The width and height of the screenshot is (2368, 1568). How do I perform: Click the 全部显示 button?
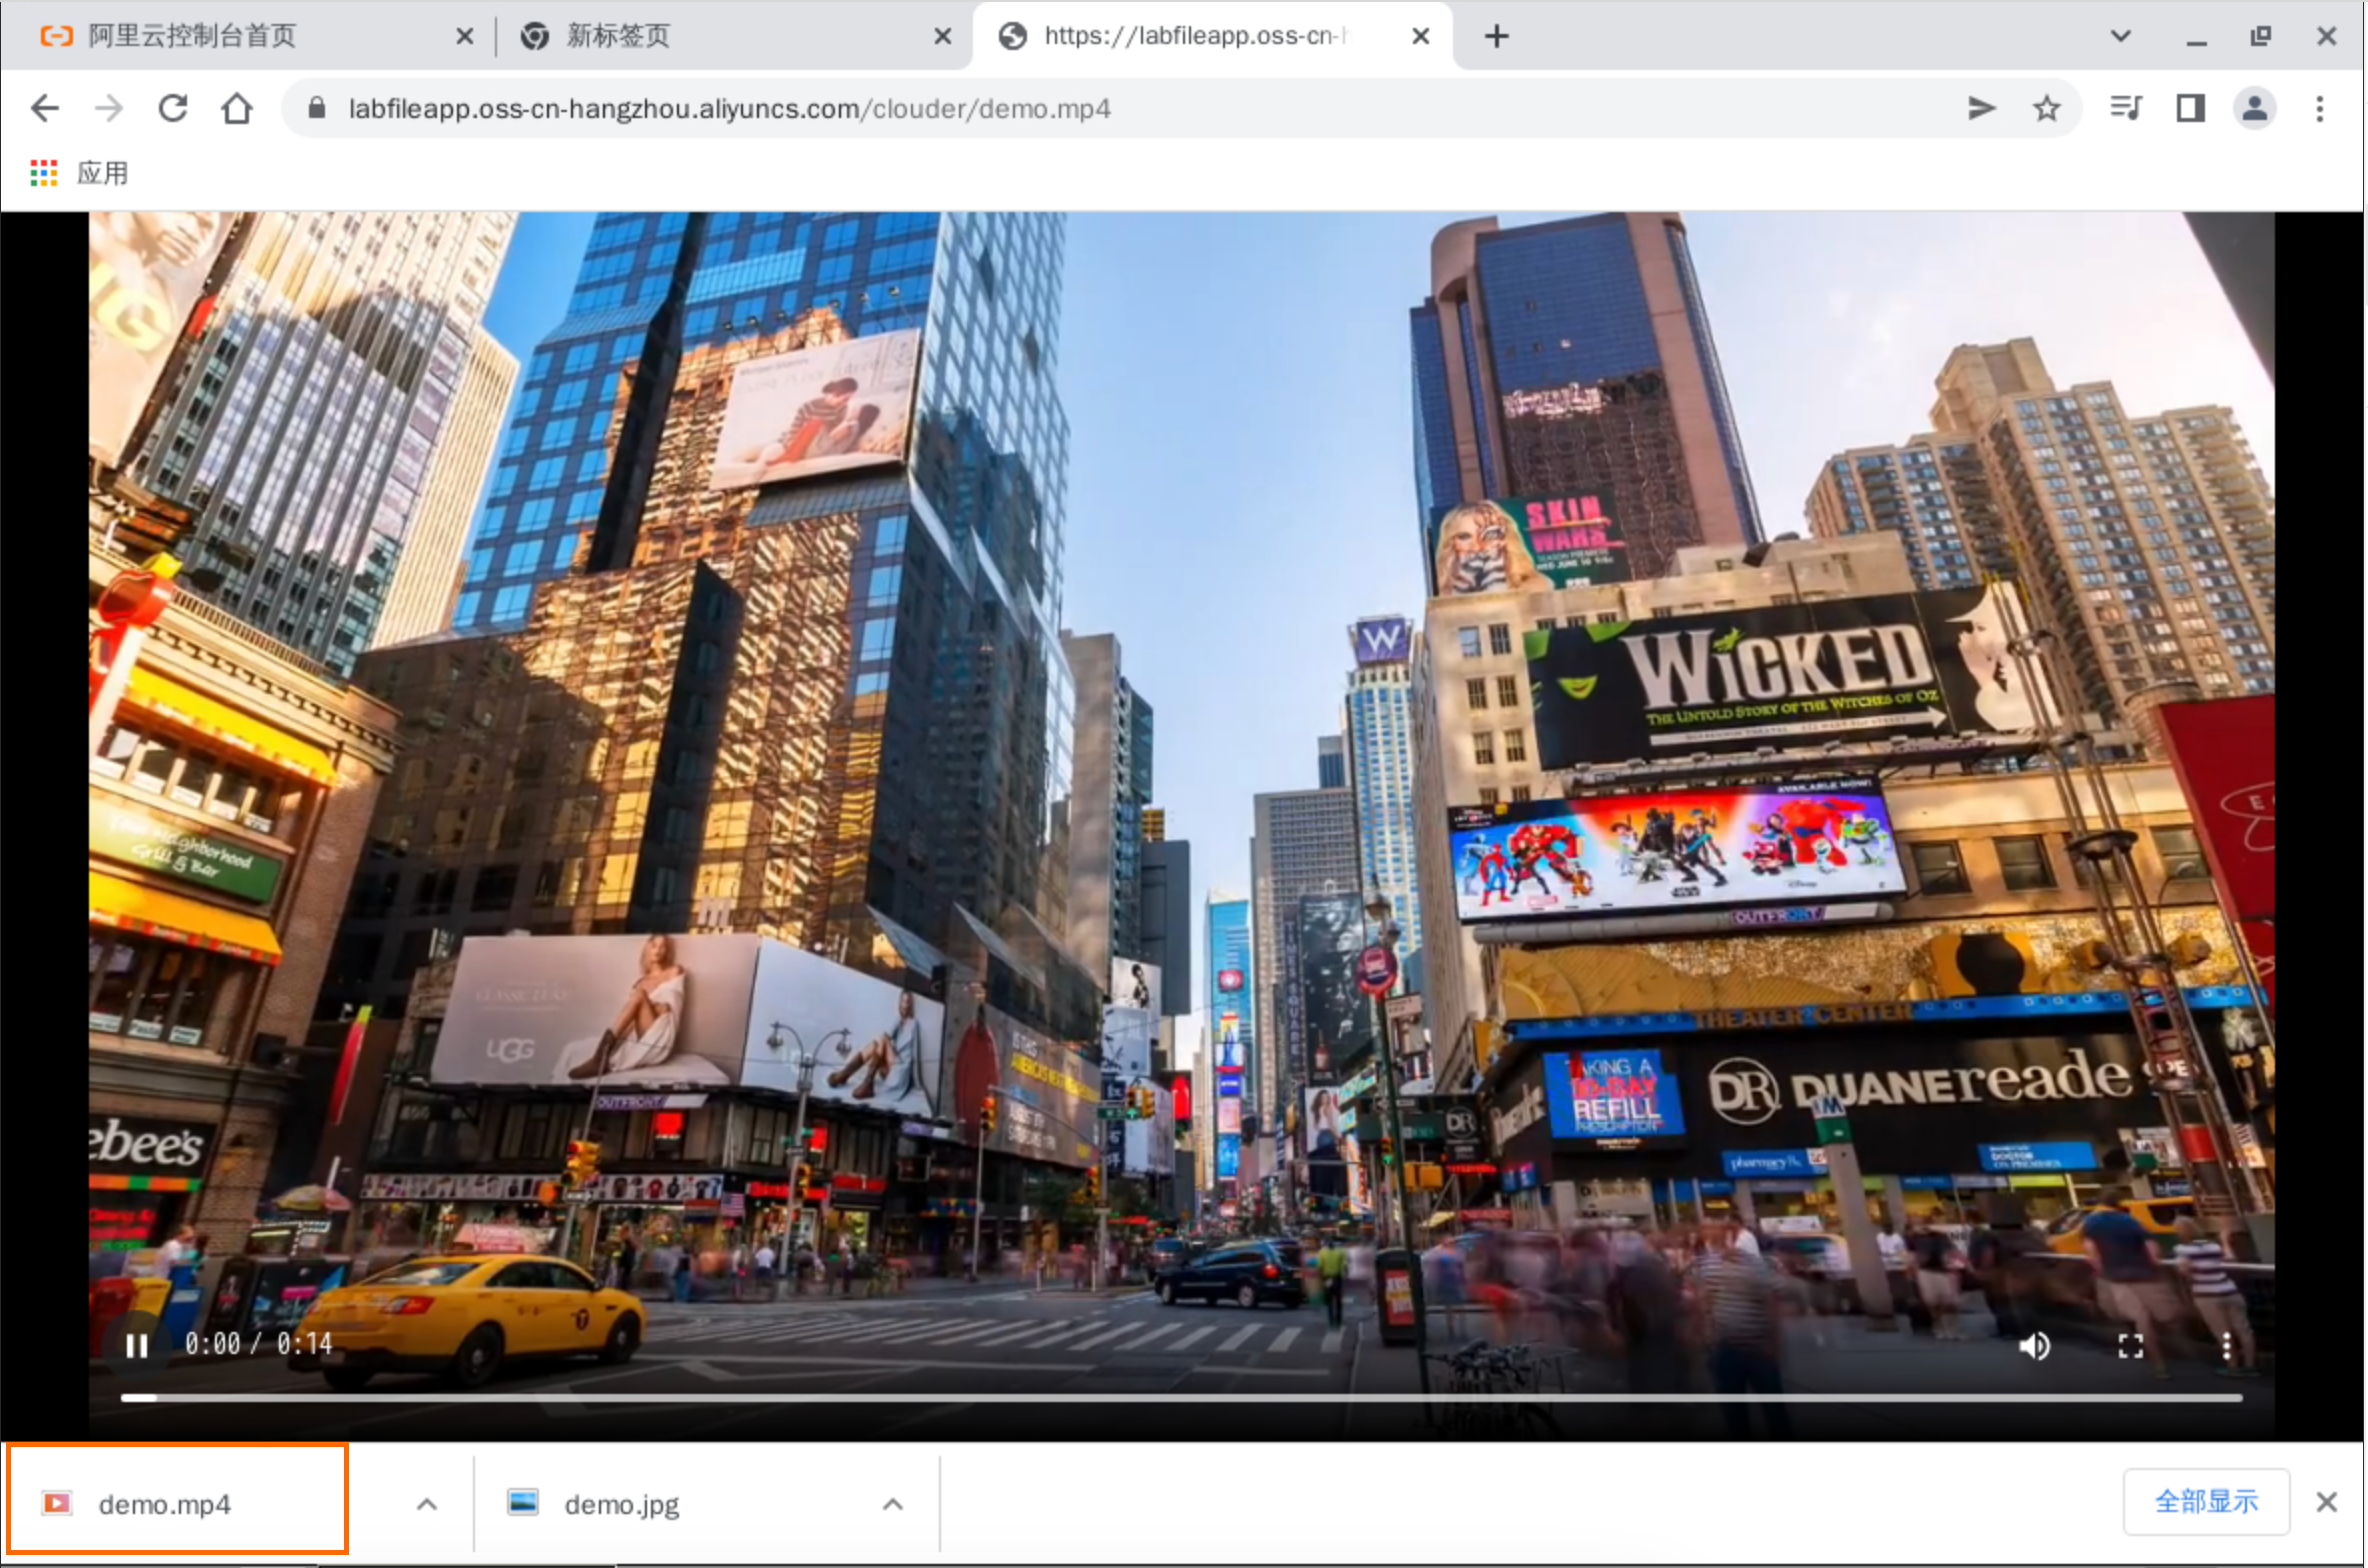pyautogui.click(x=2206, y=1501)
